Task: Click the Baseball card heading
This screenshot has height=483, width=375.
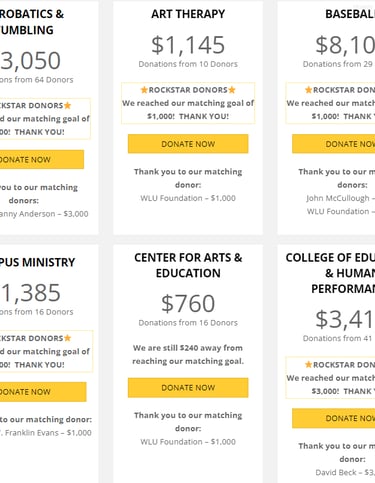Action: [350, 14]
